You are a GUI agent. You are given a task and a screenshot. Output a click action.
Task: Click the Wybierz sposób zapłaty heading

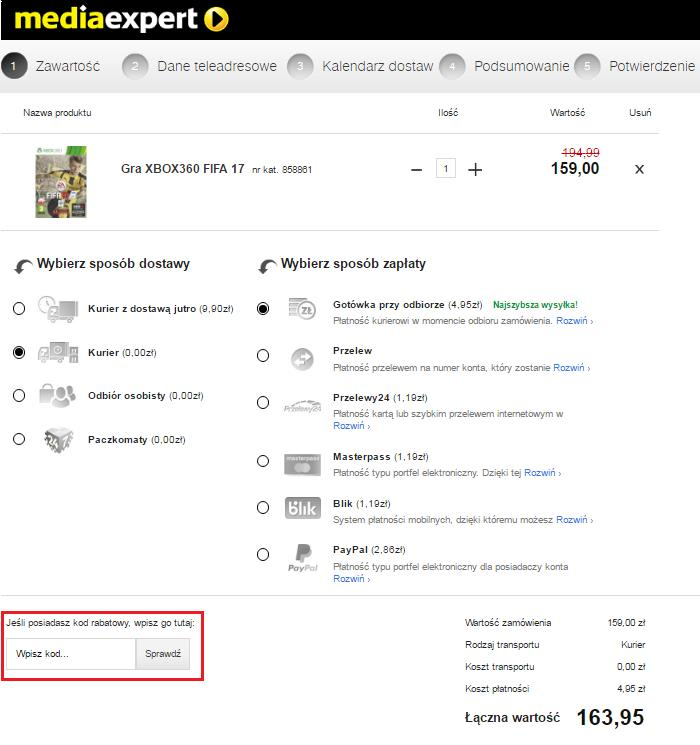pos(353,263)
